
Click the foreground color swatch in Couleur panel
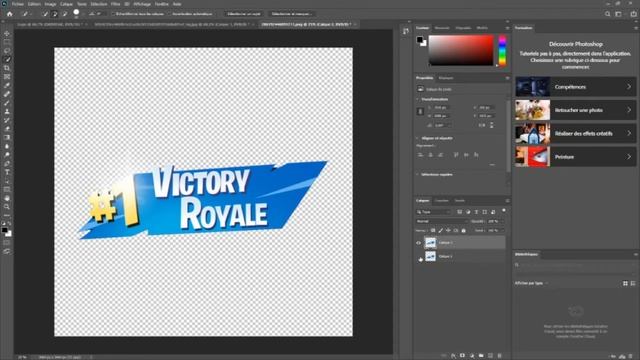coord(419,40)
